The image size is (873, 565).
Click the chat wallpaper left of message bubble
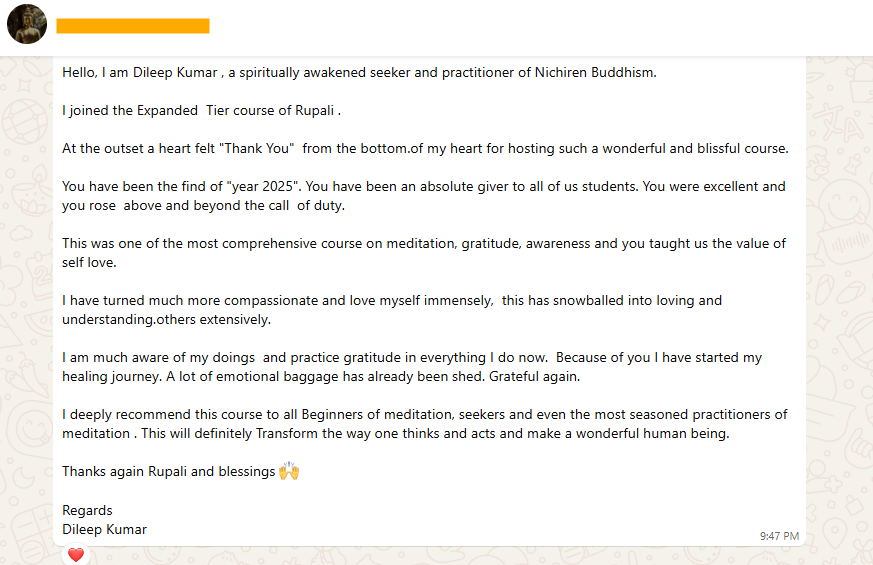[26, 300]
